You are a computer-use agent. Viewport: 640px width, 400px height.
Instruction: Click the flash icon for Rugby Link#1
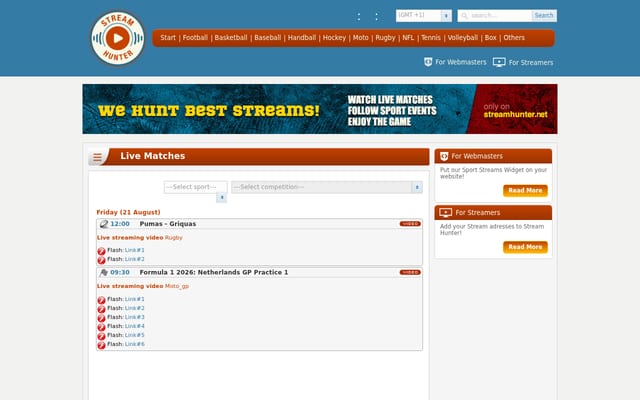(x=101, y=251)
